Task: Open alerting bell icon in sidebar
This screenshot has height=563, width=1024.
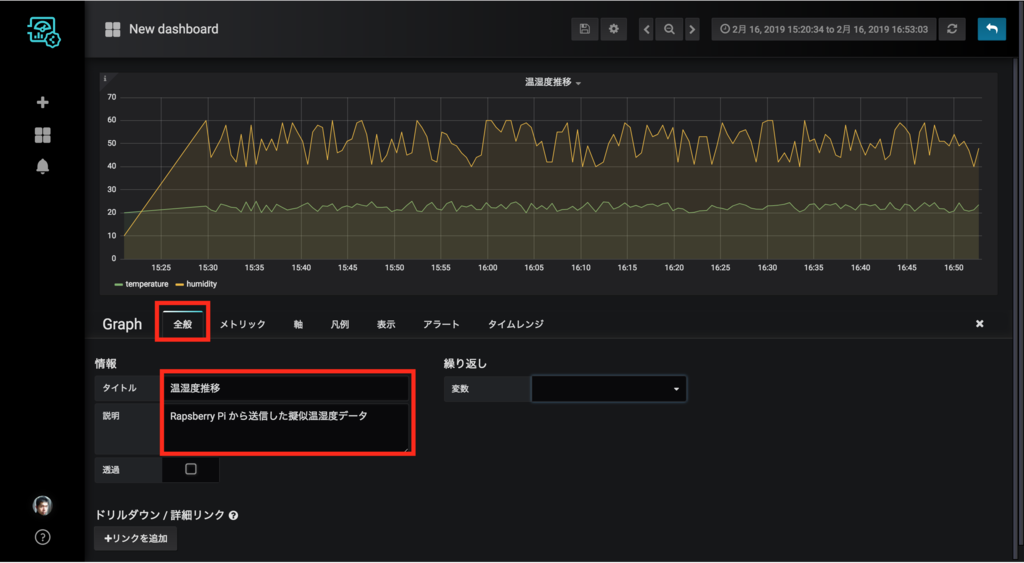Action: click(42, 167)
